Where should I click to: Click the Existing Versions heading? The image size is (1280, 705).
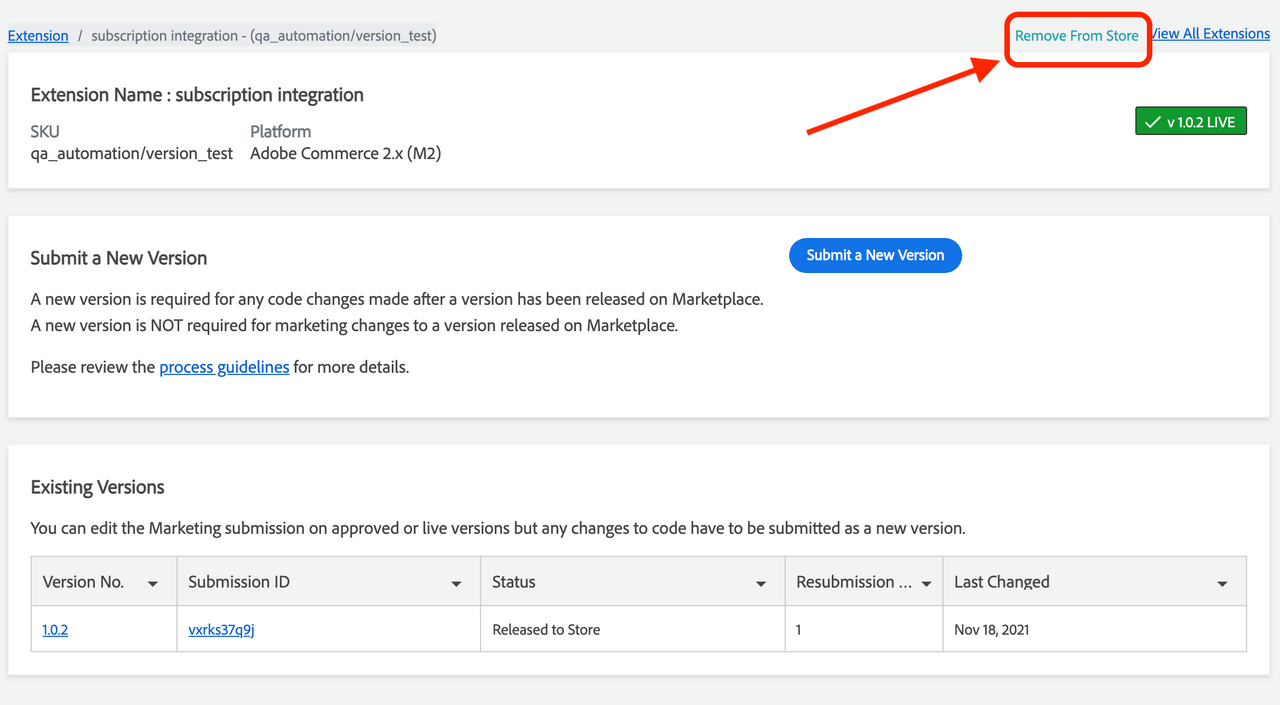[x=98, y=488]
